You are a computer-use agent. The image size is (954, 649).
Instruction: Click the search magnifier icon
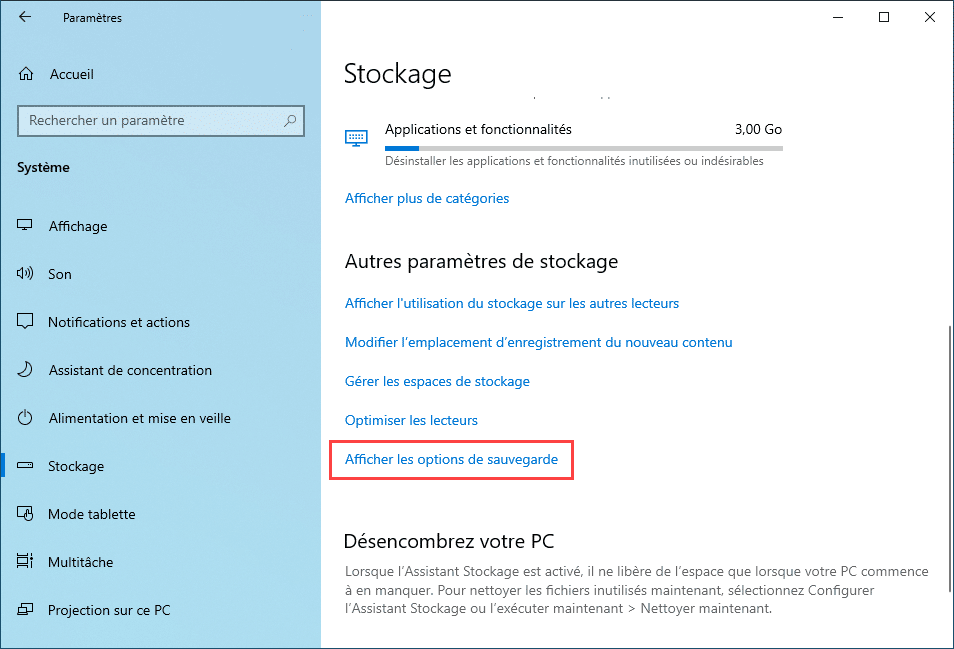pyautogui.click(x=290, y=120)
